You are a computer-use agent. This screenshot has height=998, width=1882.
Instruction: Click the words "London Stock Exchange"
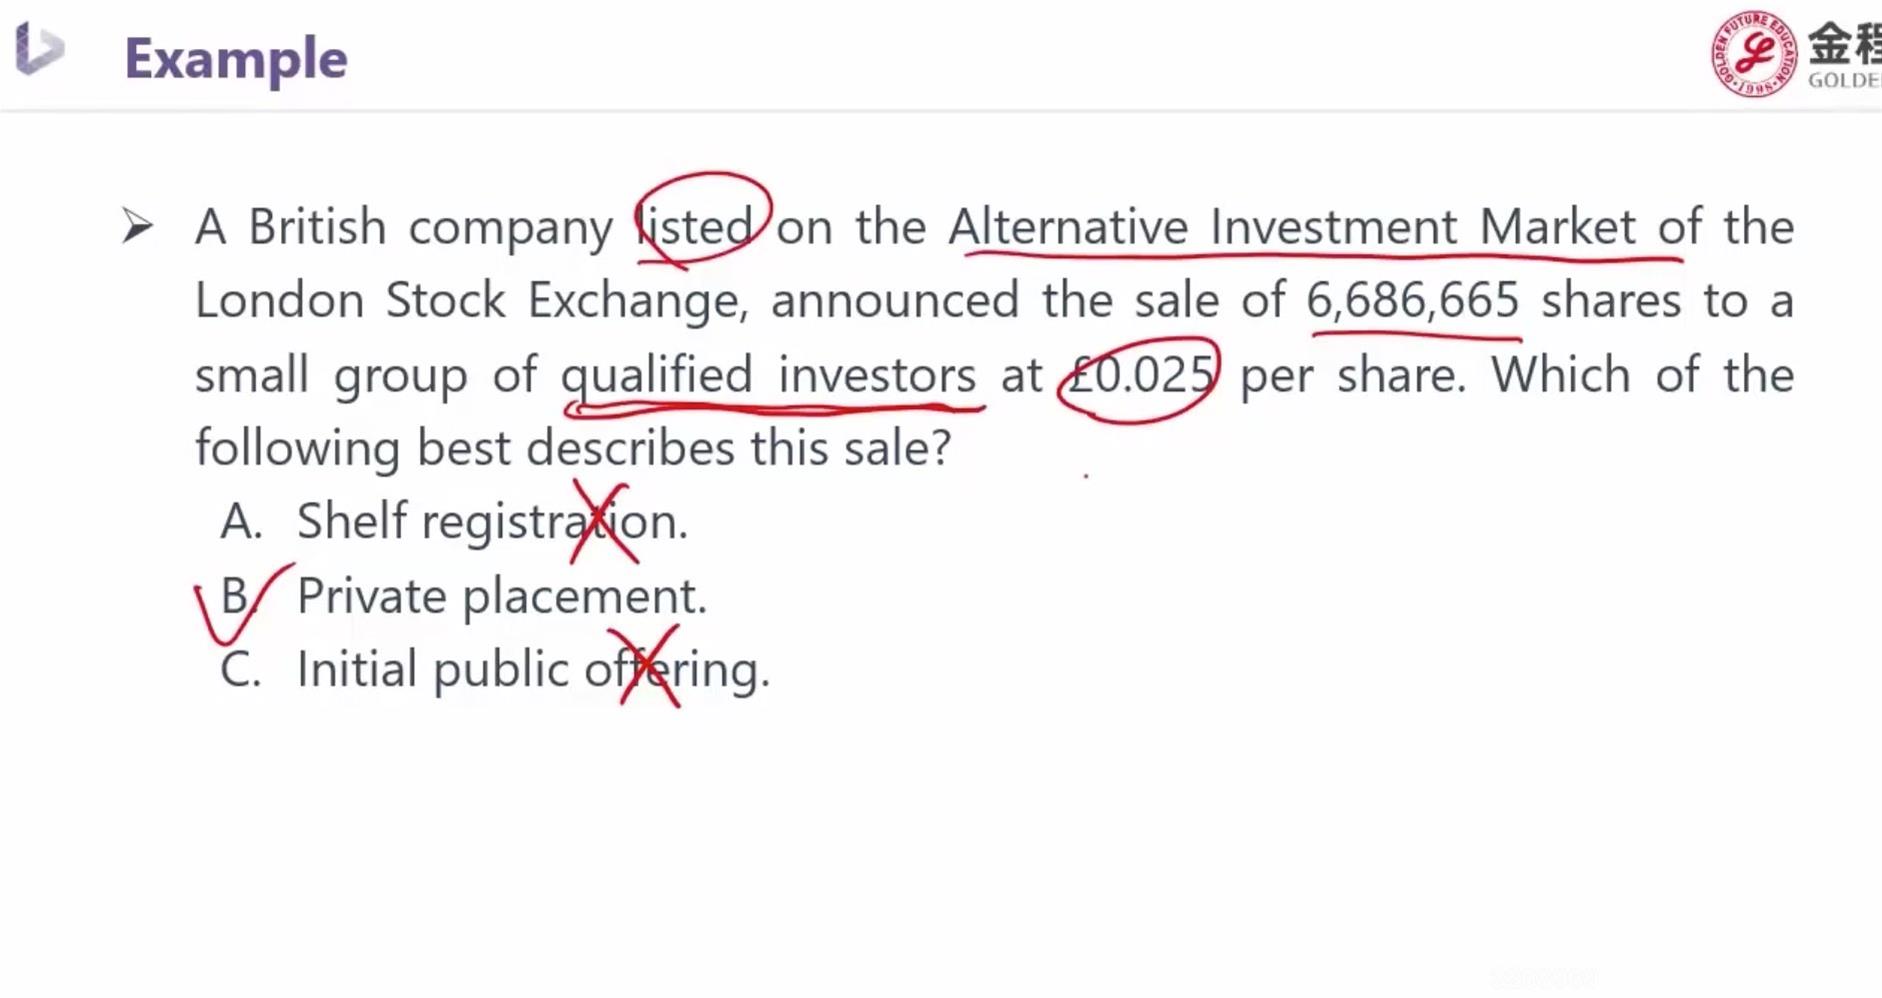coord(467,301)
